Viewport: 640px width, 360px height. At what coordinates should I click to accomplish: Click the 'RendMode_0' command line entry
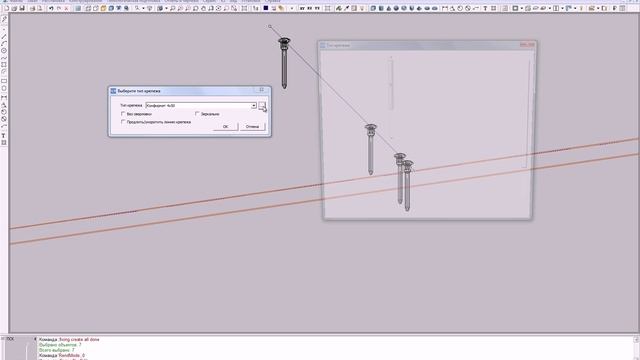pos(62,356)
